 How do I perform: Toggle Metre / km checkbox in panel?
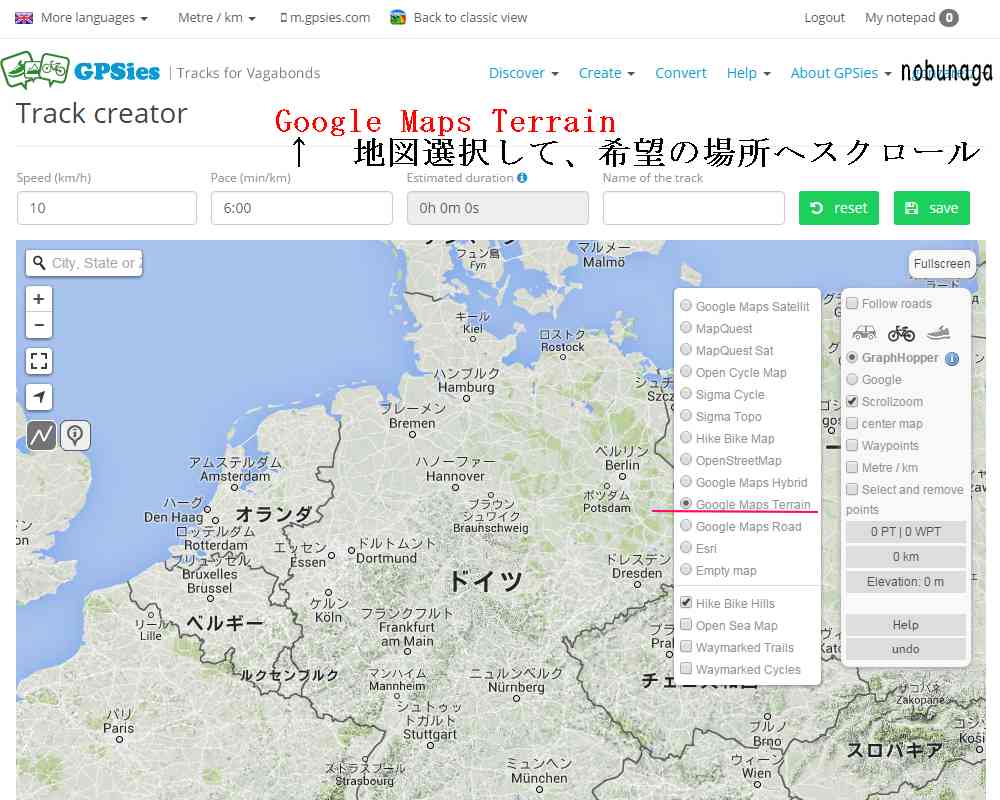click(x=852, y=467)
